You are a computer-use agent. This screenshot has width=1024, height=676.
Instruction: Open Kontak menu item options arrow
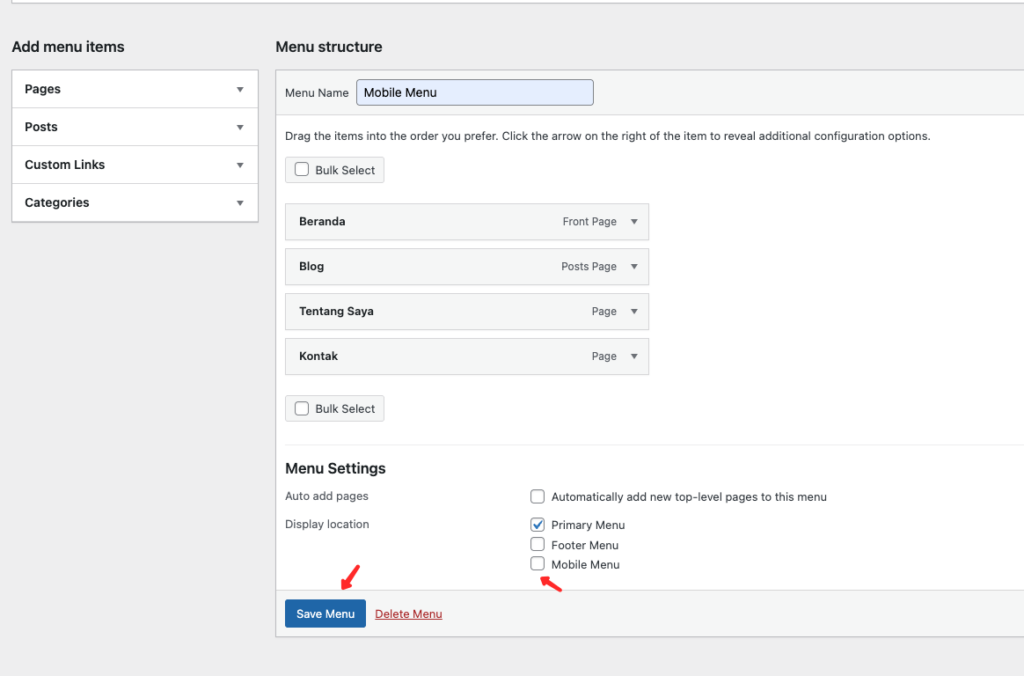click(x=633, y=357)
